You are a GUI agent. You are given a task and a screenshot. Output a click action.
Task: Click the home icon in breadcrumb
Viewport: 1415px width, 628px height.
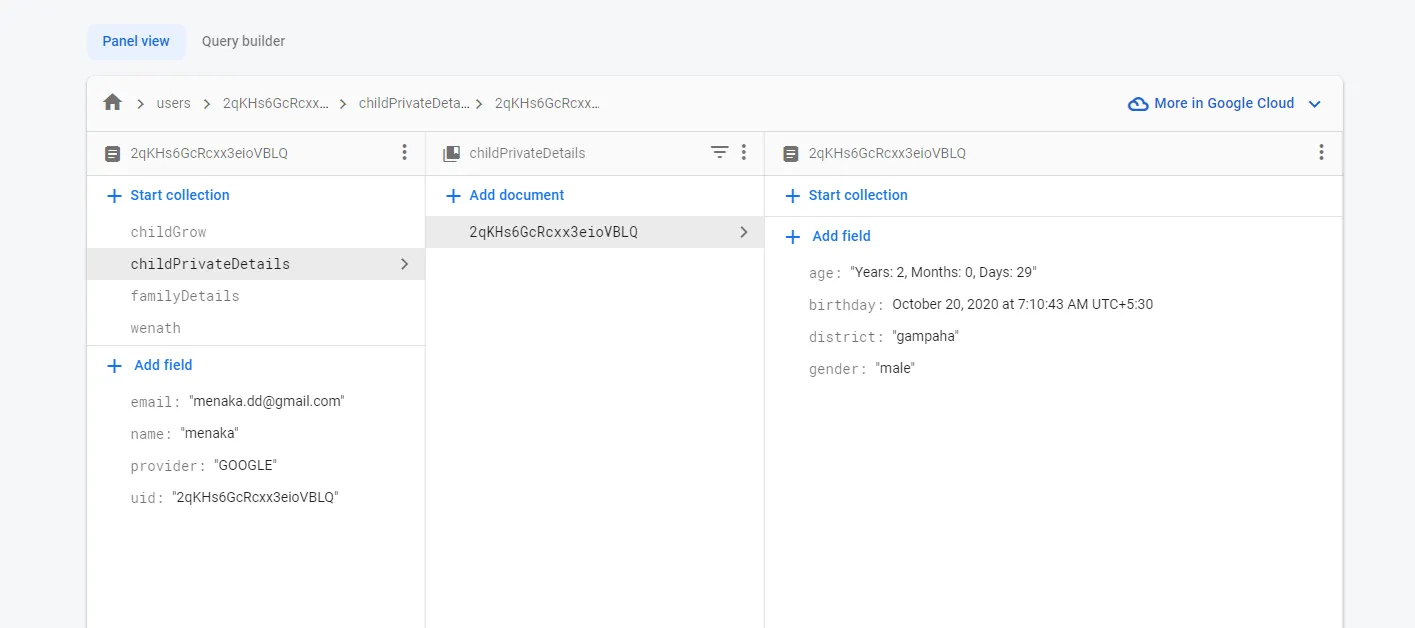point(112,103)
